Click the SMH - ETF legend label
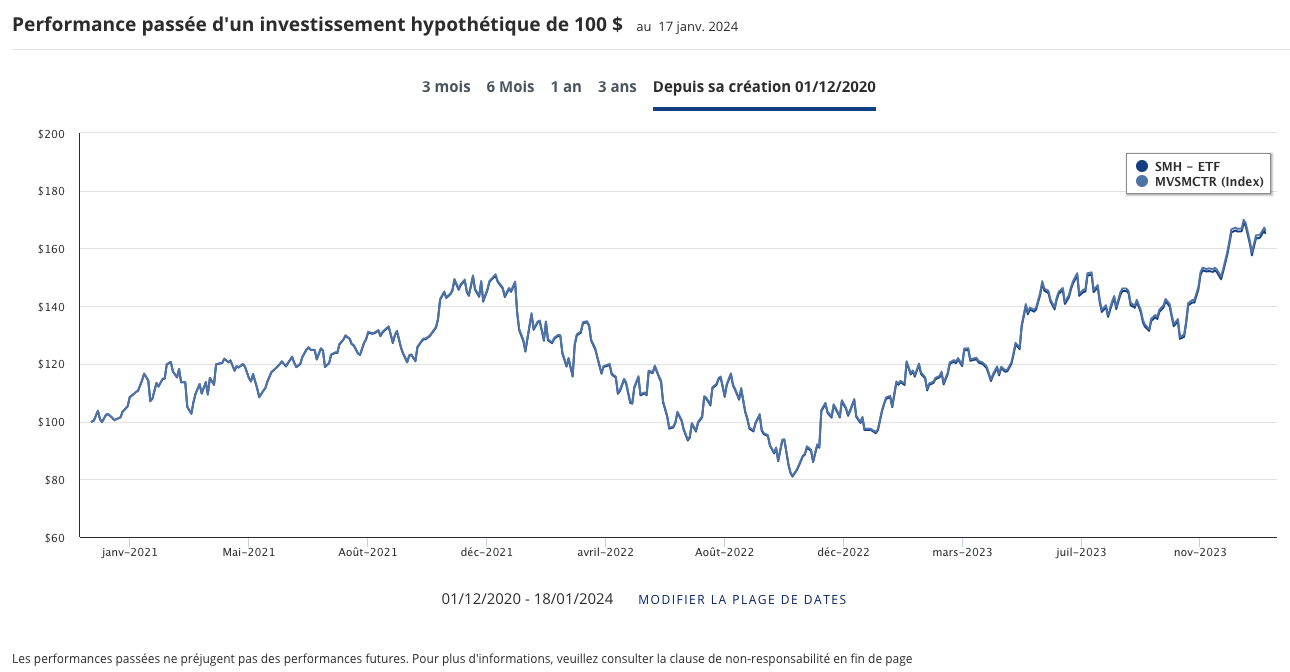The height and width of the screenshot is (672, 1290). (1187, 166)
